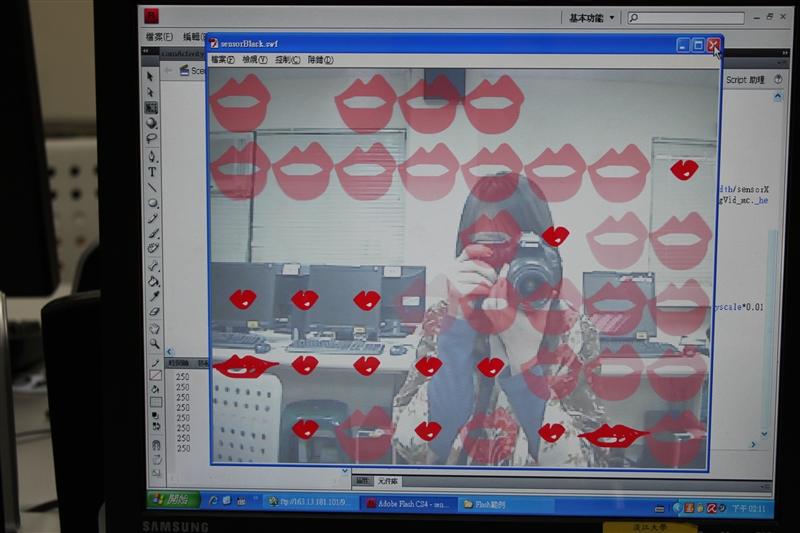Select the Zoom magnifier tool
The width and height of the screenshot is (800, 533).
point(155,343)
